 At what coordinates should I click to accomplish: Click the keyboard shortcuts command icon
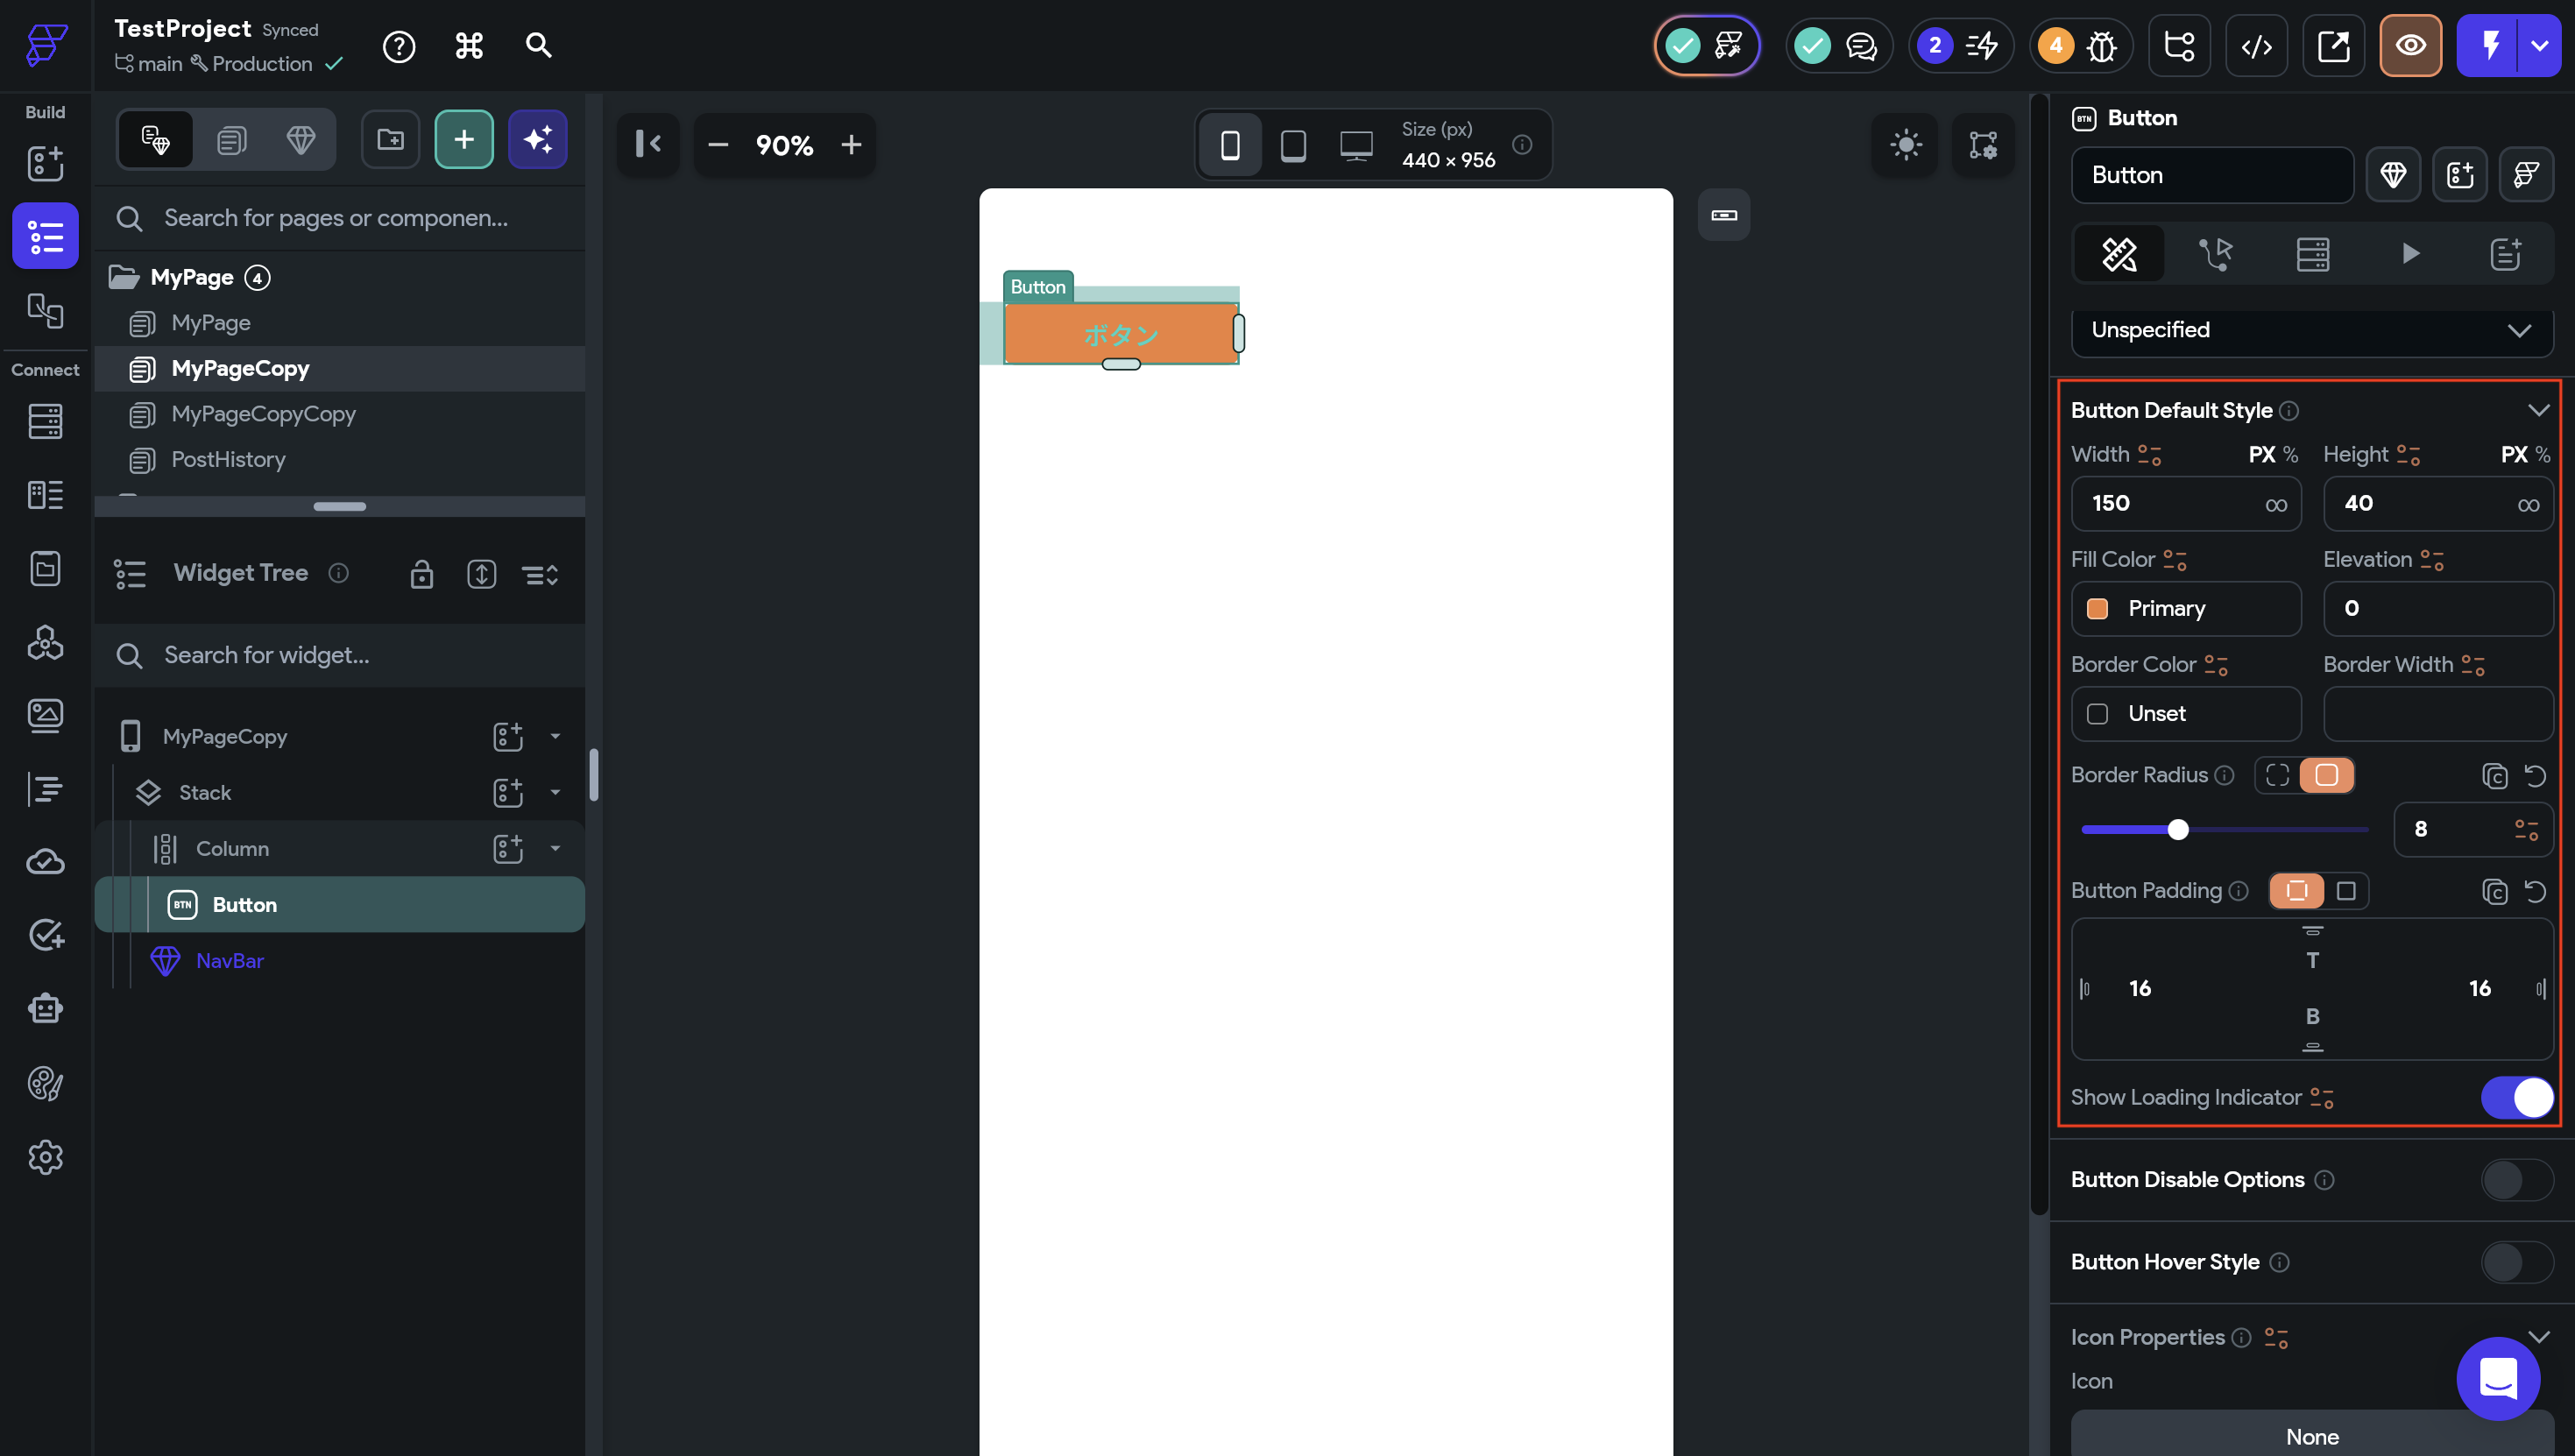[x=469, y=46]
